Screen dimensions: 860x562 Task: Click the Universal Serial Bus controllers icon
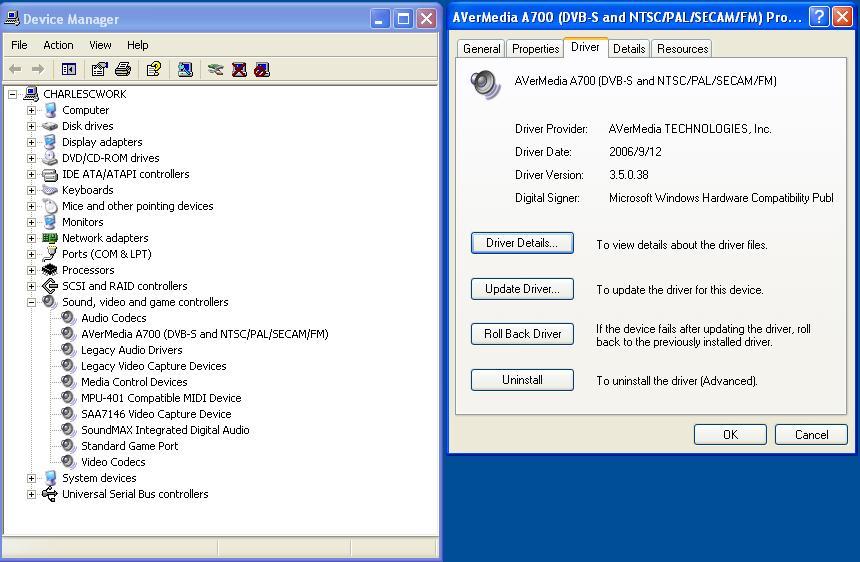(x=50, y=494)
